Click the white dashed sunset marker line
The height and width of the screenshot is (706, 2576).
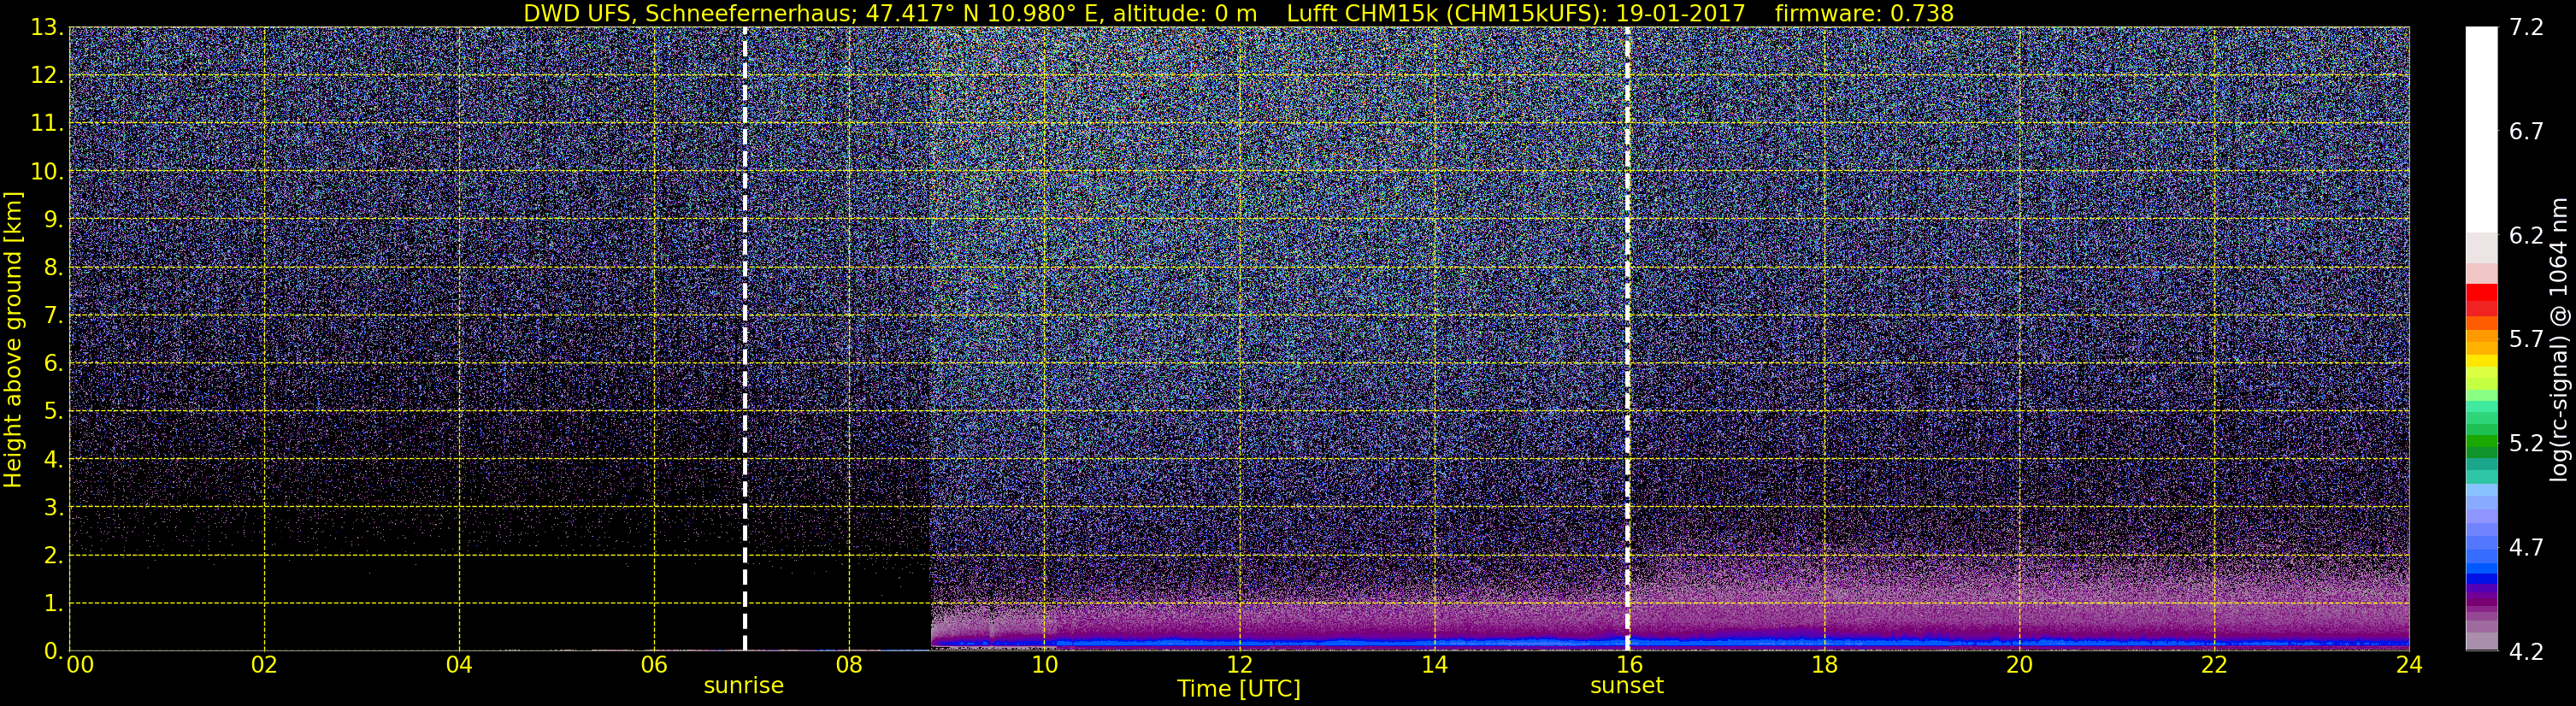1627,339
